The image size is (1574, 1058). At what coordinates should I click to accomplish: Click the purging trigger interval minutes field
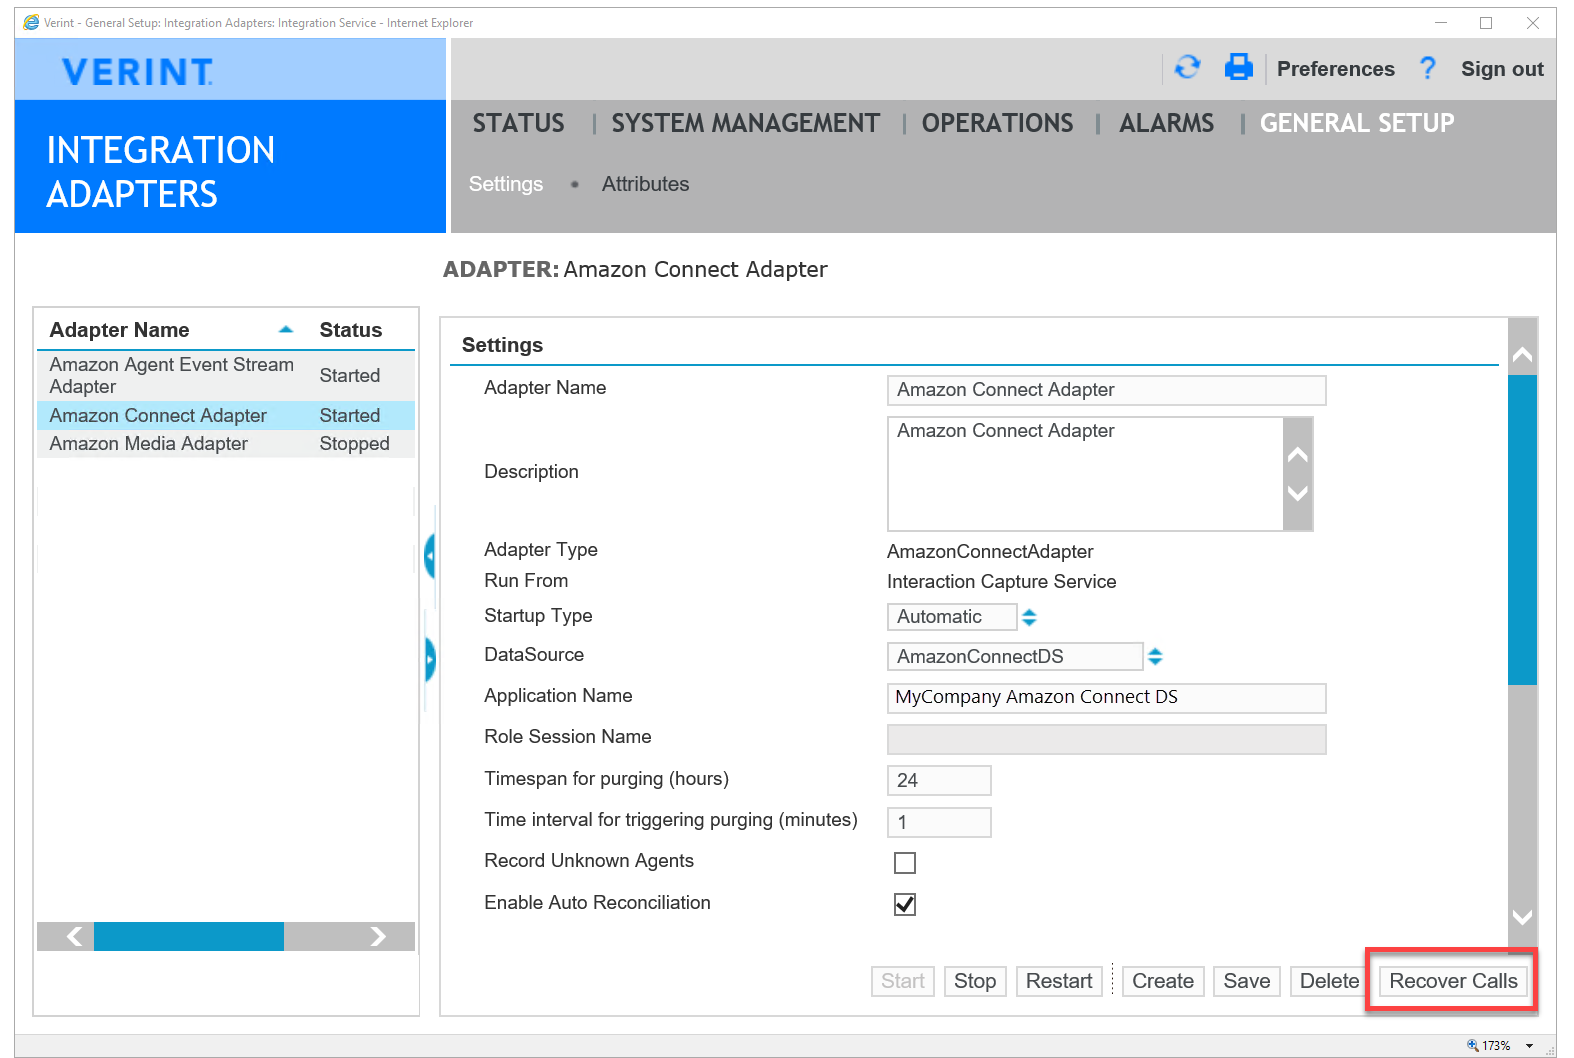(939, 822)
